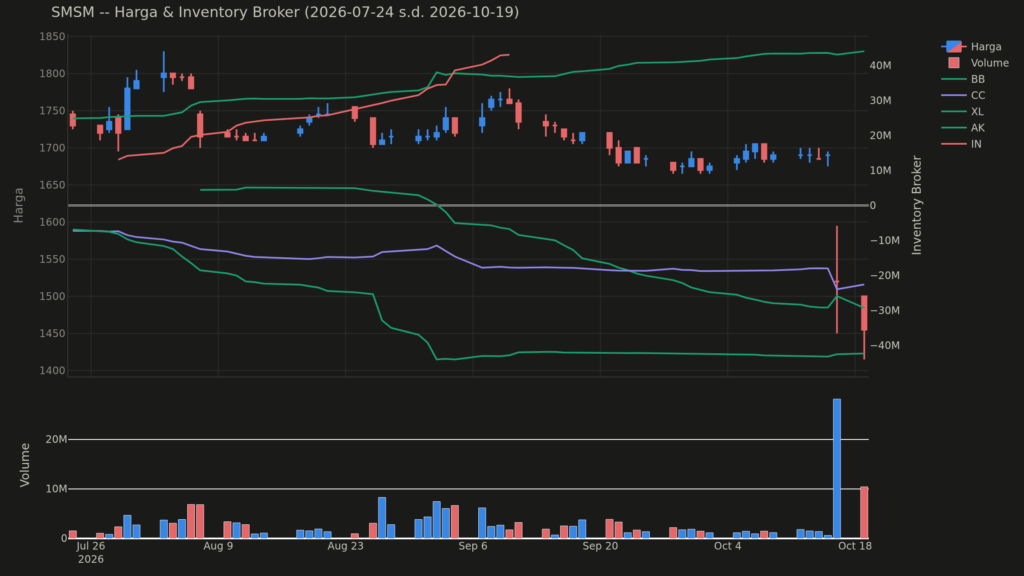Click the Volume y-axis title
Image resolution: width=1024 pixels, height=576 pixels.
[x=25, y=464]
